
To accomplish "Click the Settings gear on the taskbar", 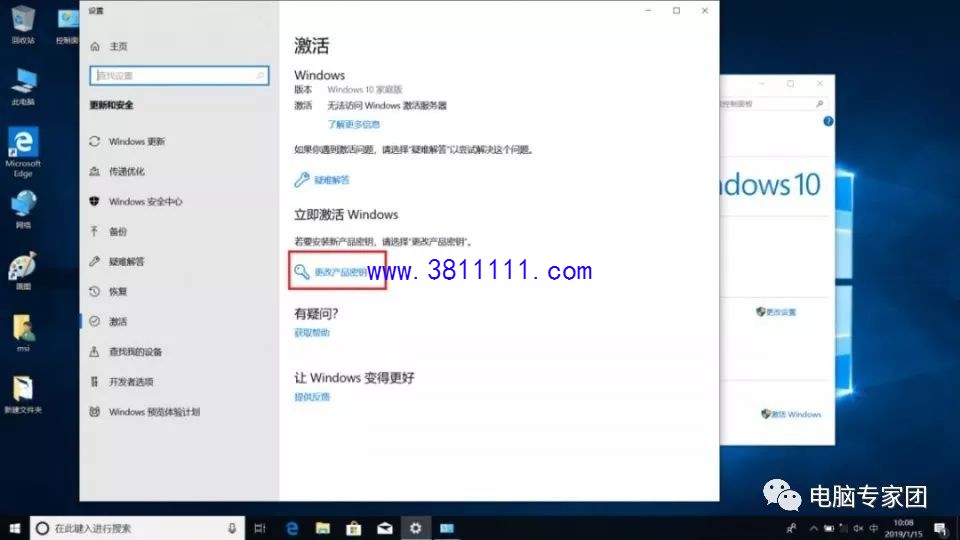I will point(416,528).
